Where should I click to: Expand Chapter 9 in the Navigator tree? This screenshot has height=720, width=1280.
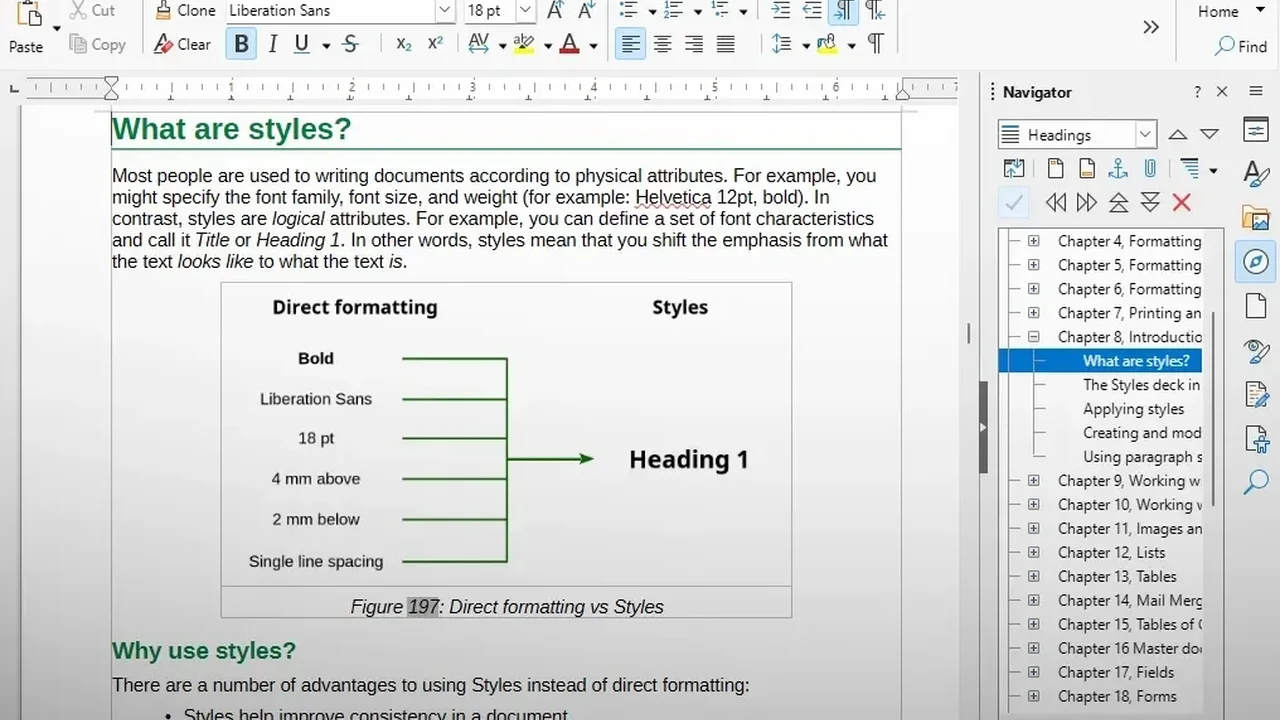point(1034,481)
